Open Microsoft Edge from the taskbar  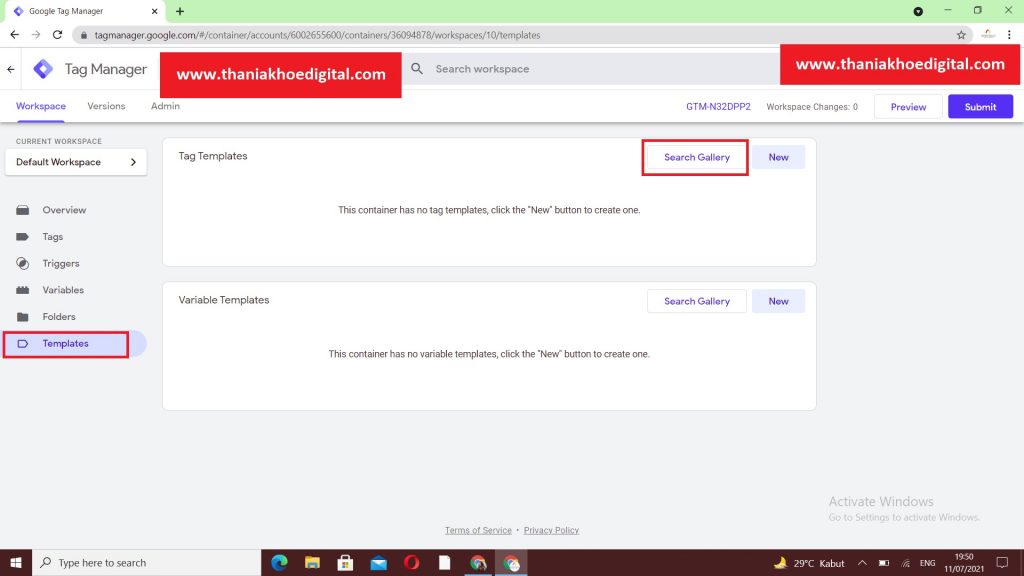[x=279, y=563]
